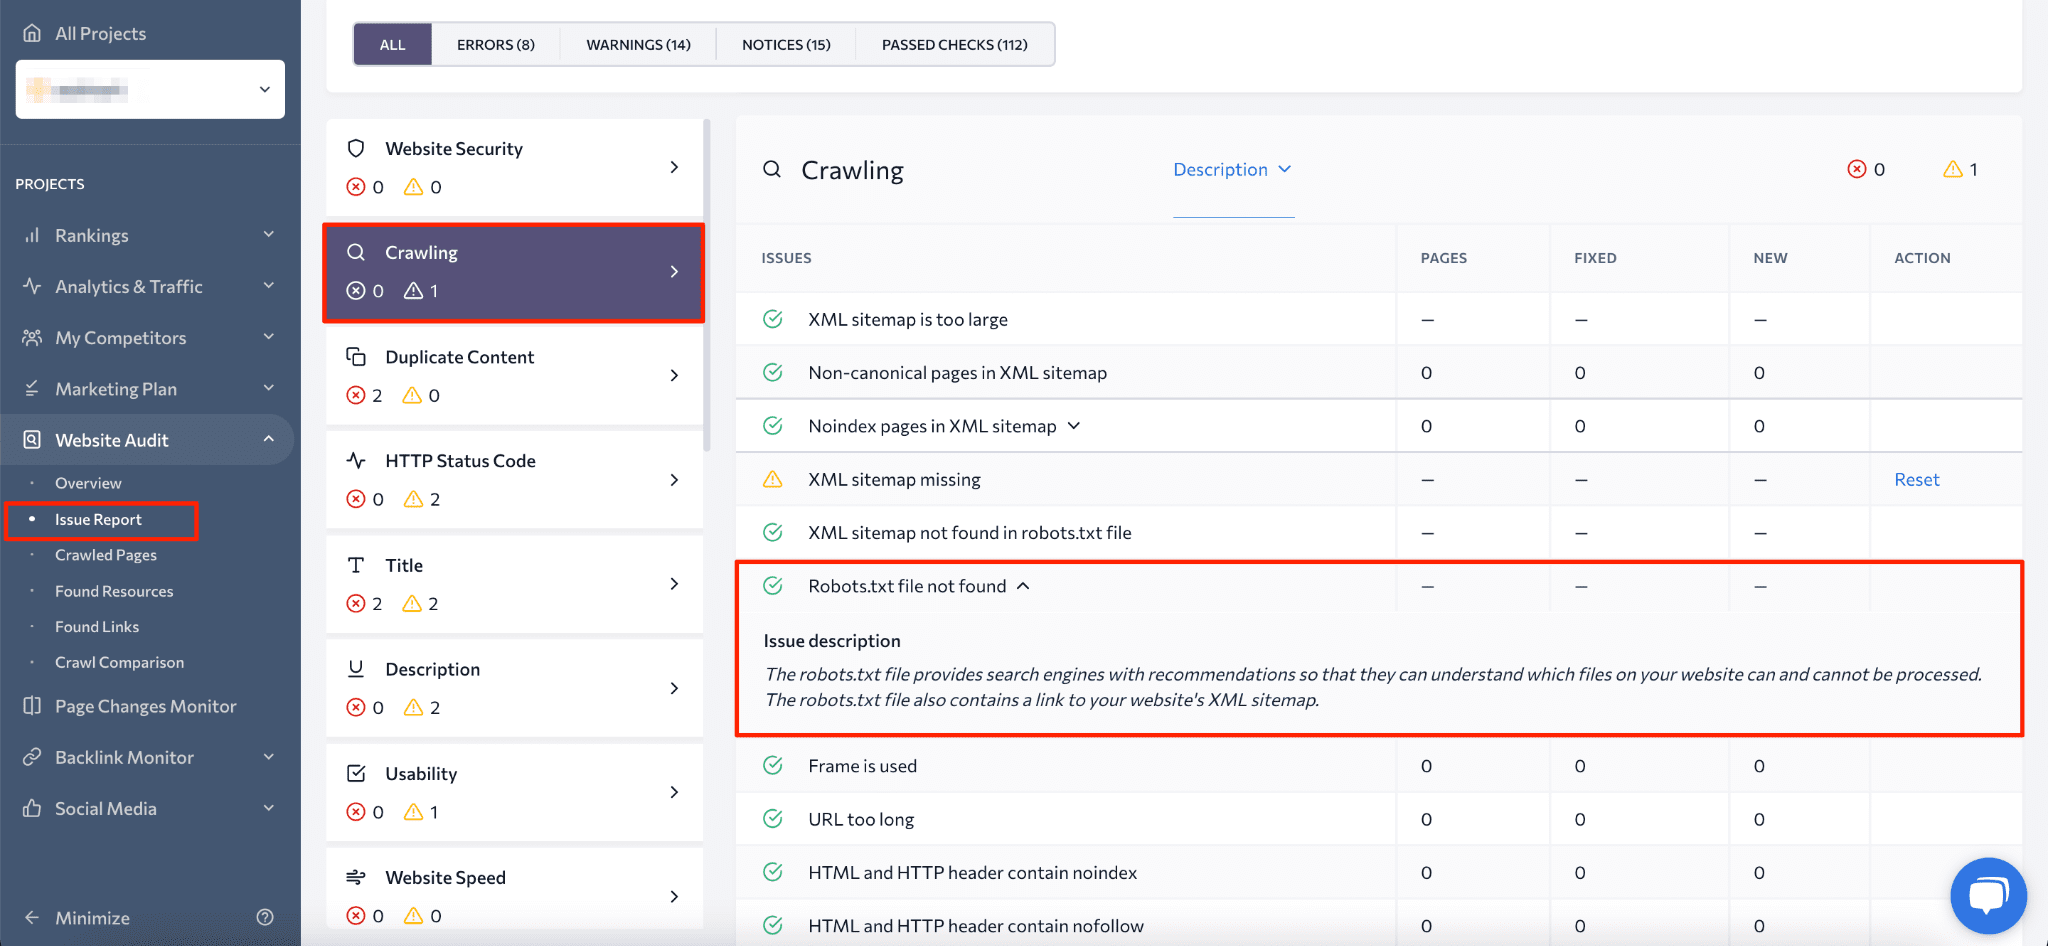
Task: Collapse the Robots.txt file not found description
Action: 1023,586
